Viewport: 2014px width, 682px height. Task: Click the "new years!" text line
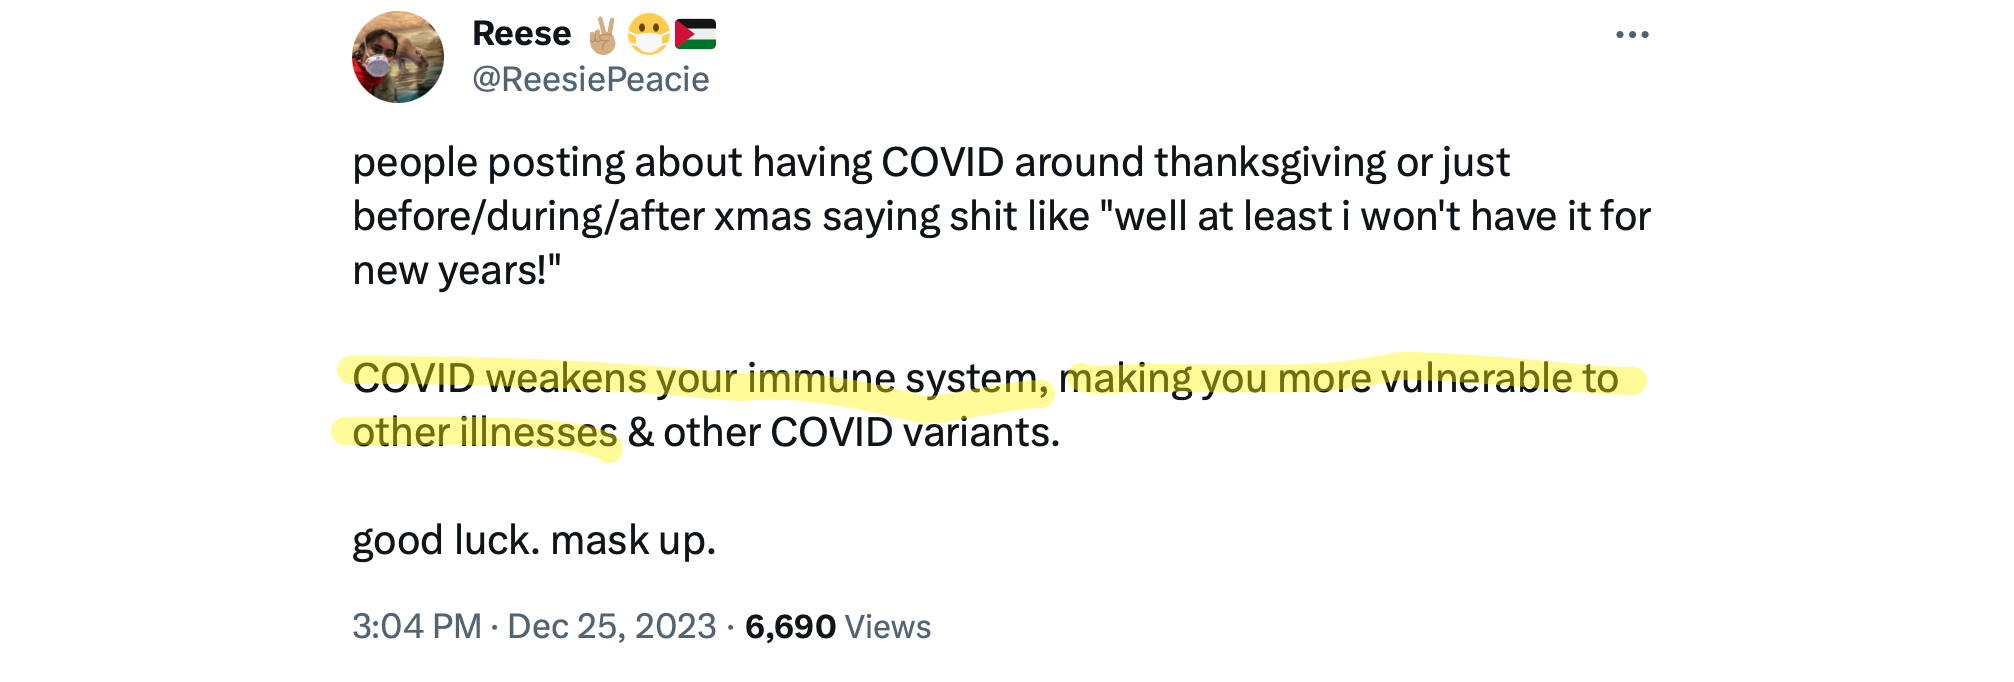point(456,271)
